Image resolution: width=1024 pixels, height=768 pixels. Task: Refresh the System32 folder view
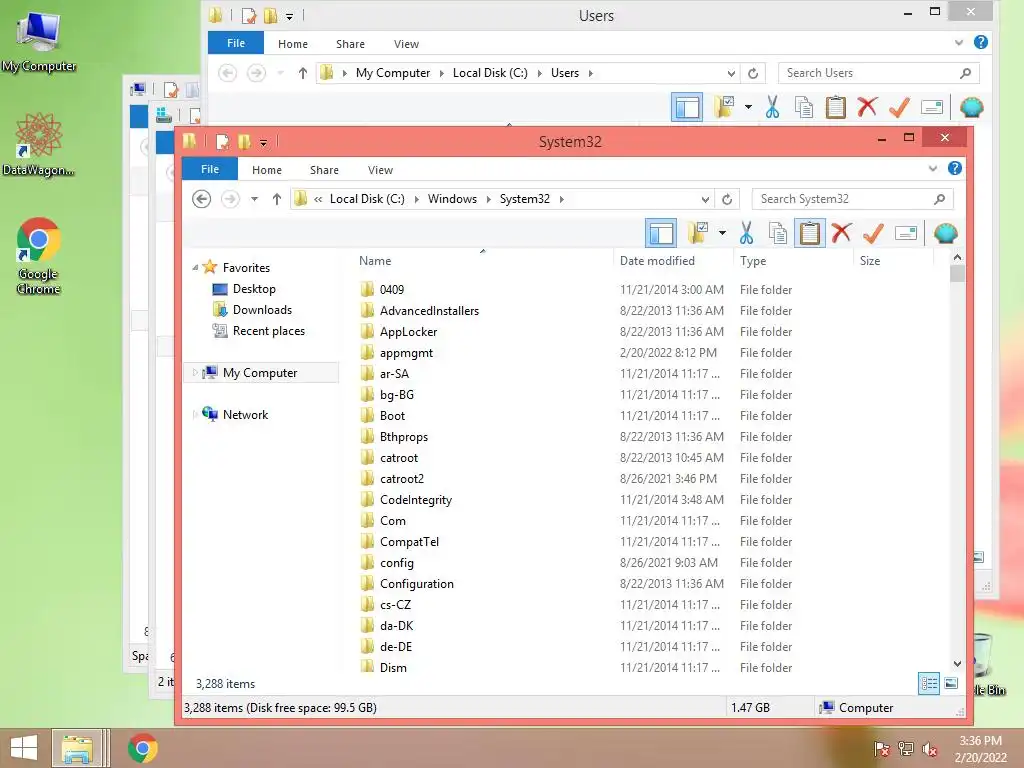click(727, 199)
